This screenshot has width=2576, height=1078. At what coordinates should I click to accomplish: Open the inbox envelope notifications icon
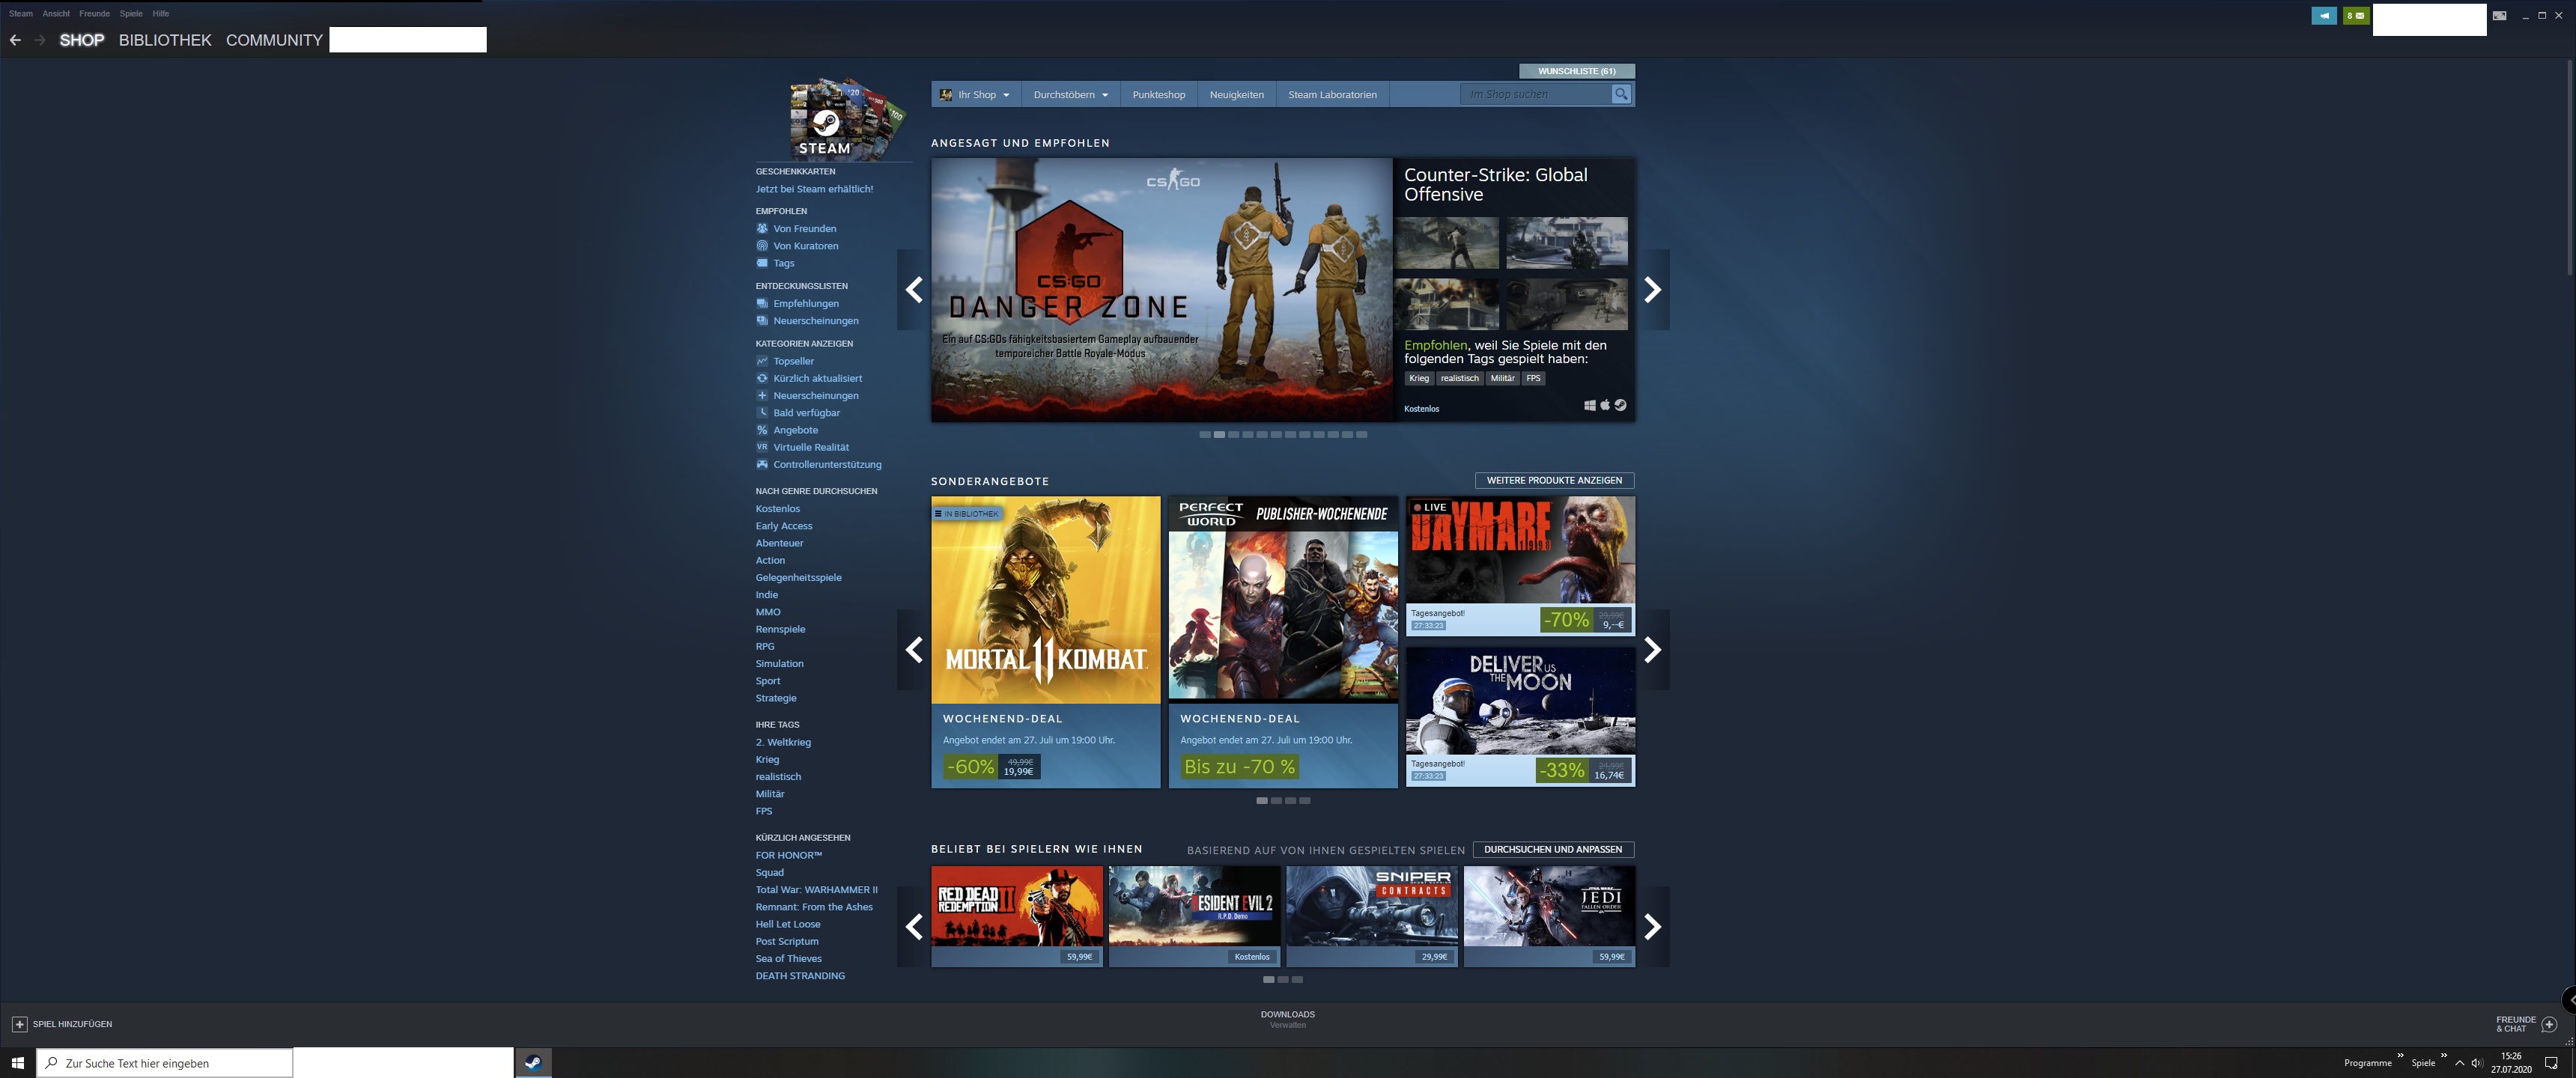2356,16
